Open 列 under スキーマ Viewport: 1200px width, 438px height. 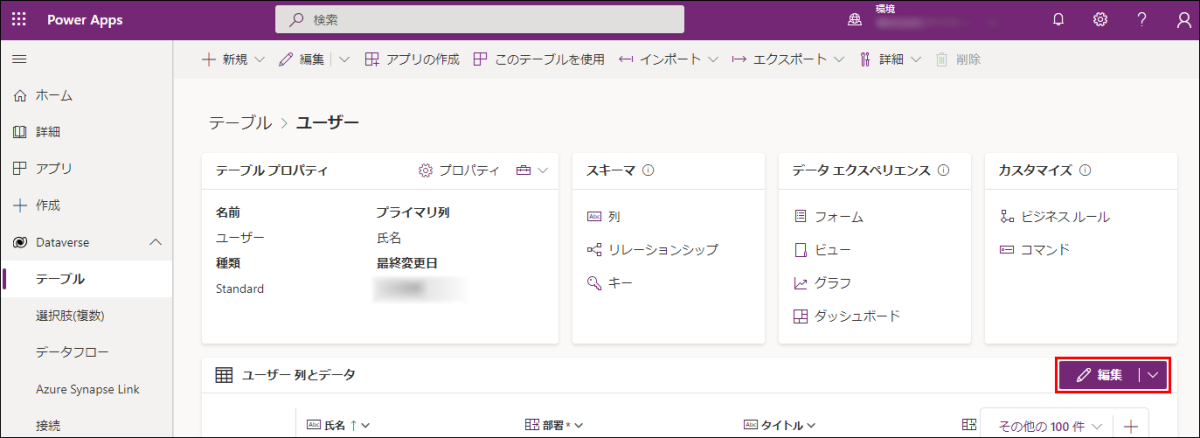coord(604,216)
